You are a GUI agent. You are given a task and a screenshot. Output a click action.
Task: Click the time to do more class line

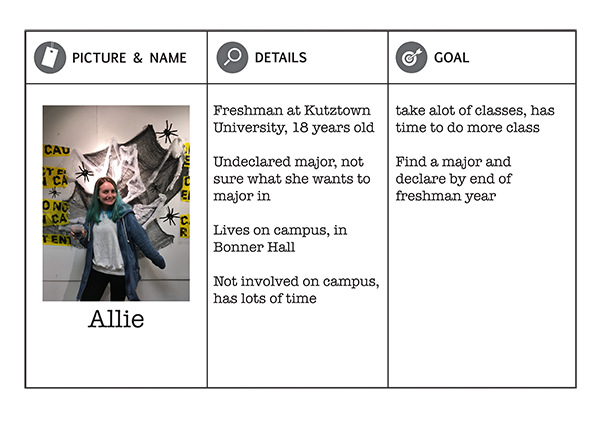coord(468,127)
